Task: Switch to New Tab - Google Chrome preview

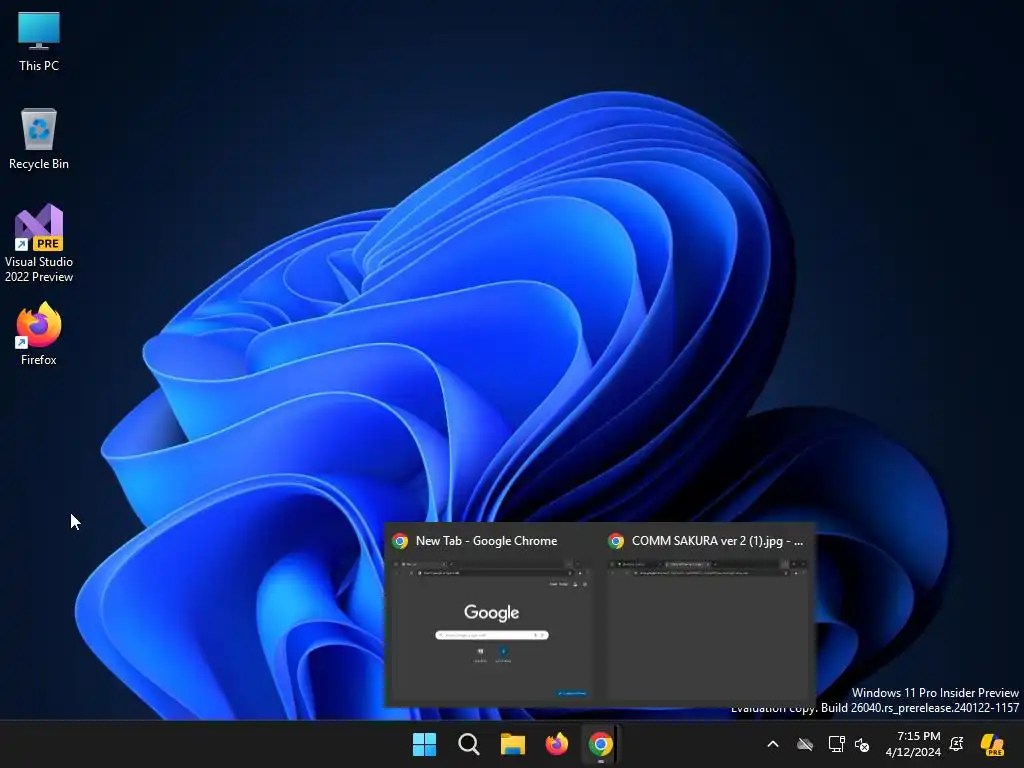Action: point(492,629)
